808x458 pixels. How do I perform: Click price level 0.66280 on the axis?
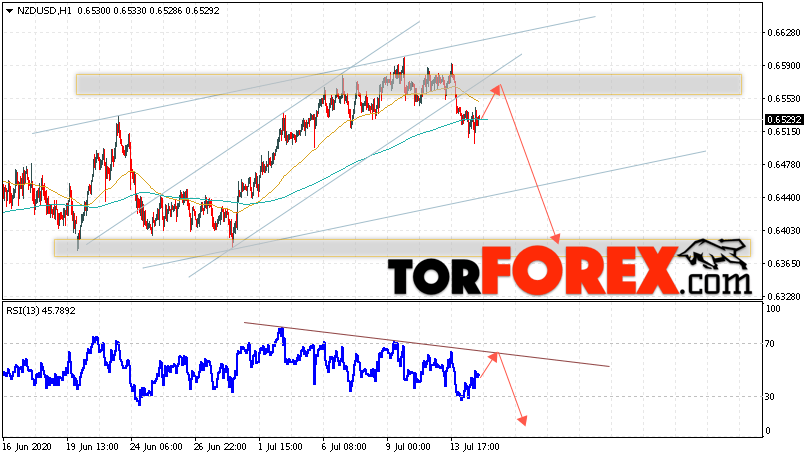(x=784, y=33)
